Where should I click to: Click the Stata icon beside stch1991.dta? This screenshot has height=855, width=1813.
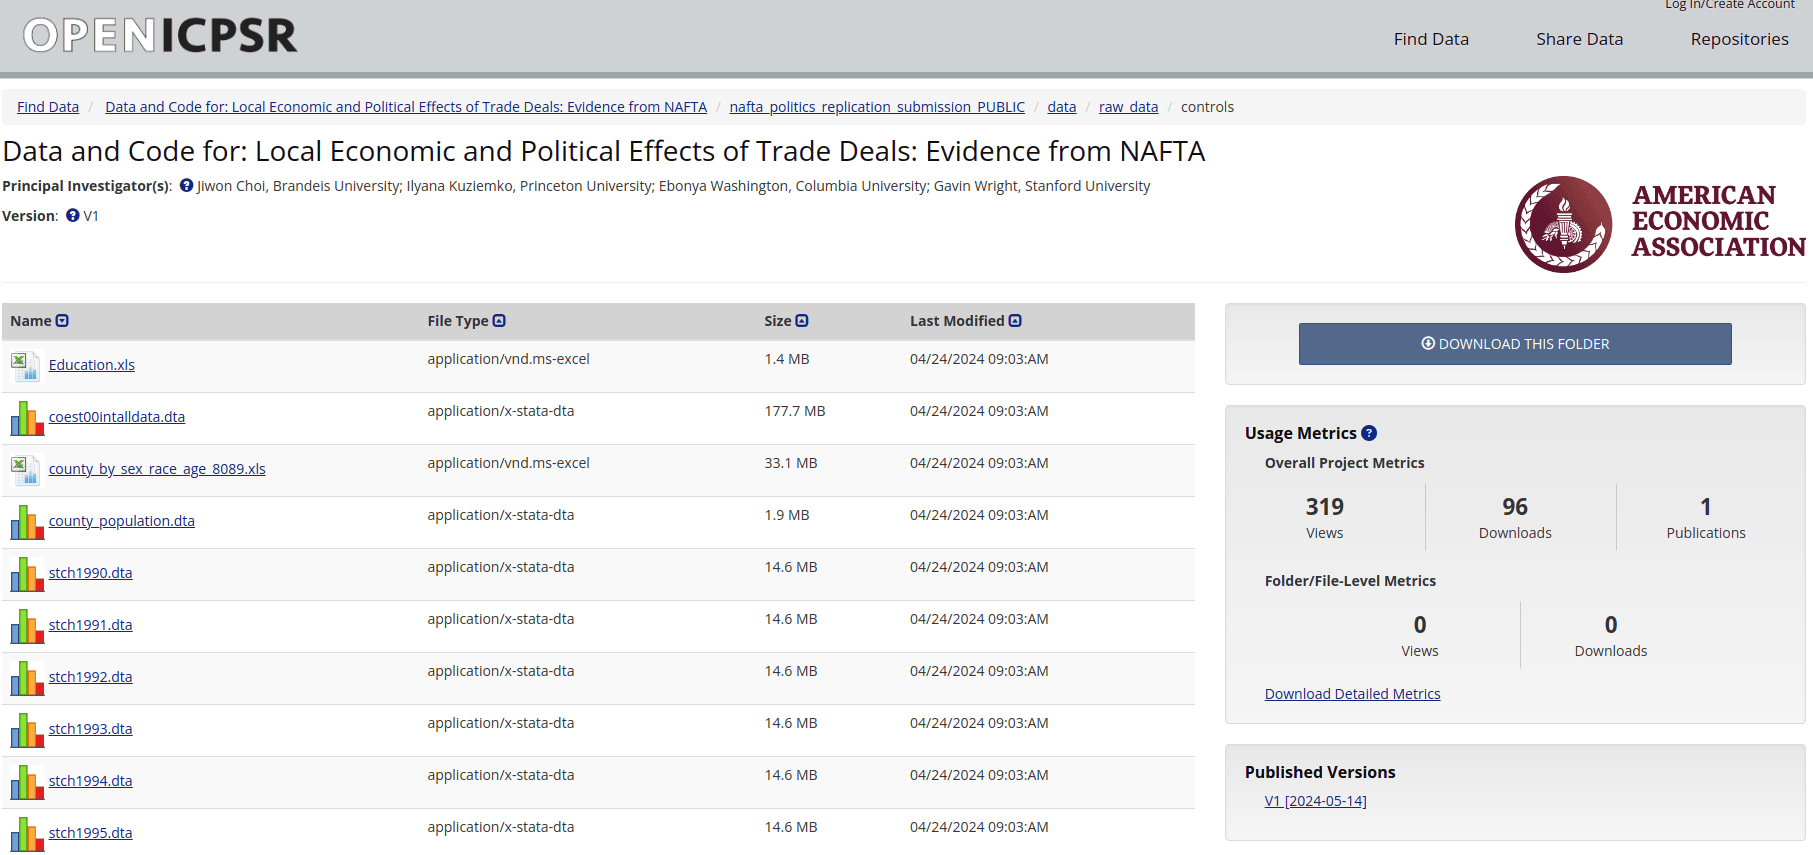(x=27, y=626)
